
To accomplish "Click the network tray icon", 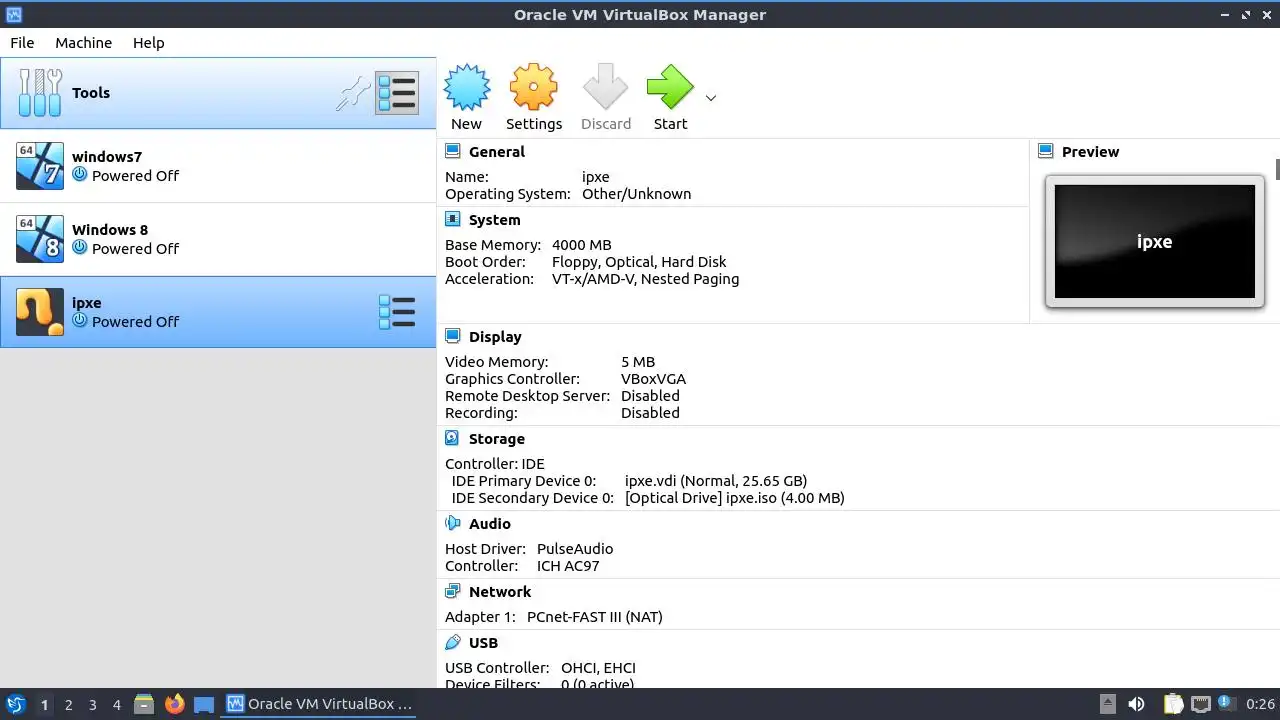I will tap(1200, 704).
